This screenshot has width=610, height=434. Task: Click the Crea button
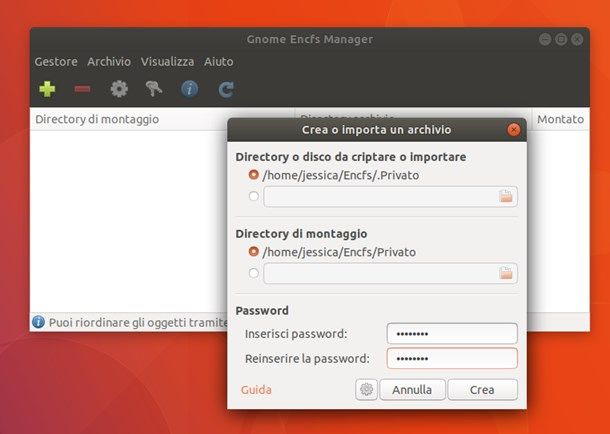tap(482, 390)
